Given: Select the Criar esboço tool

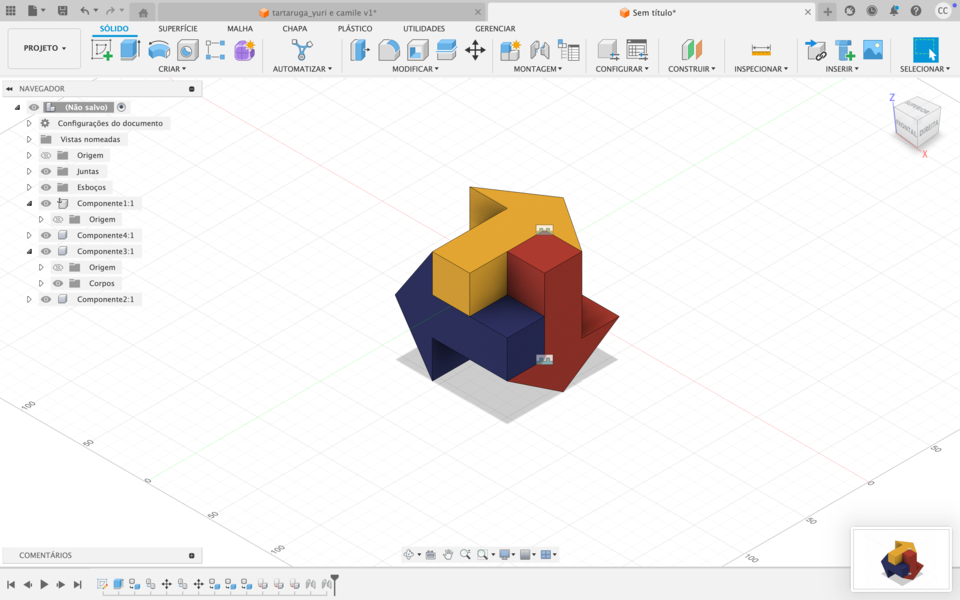Looking at the screenshot, I should point(101,50).
